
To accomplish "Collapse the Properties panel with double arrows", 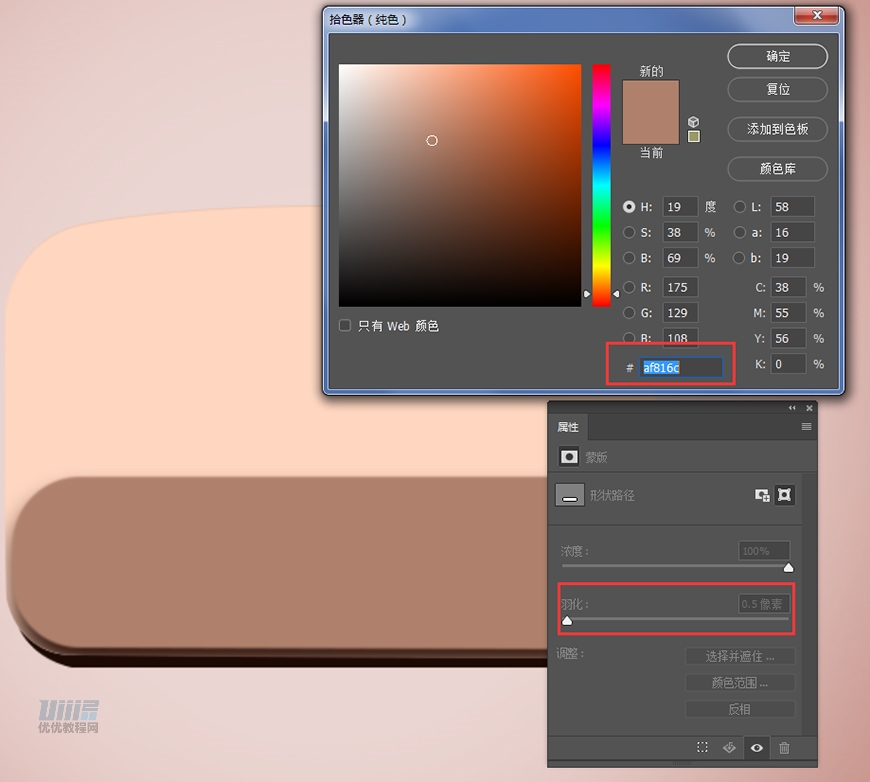I will click(792, 408).
